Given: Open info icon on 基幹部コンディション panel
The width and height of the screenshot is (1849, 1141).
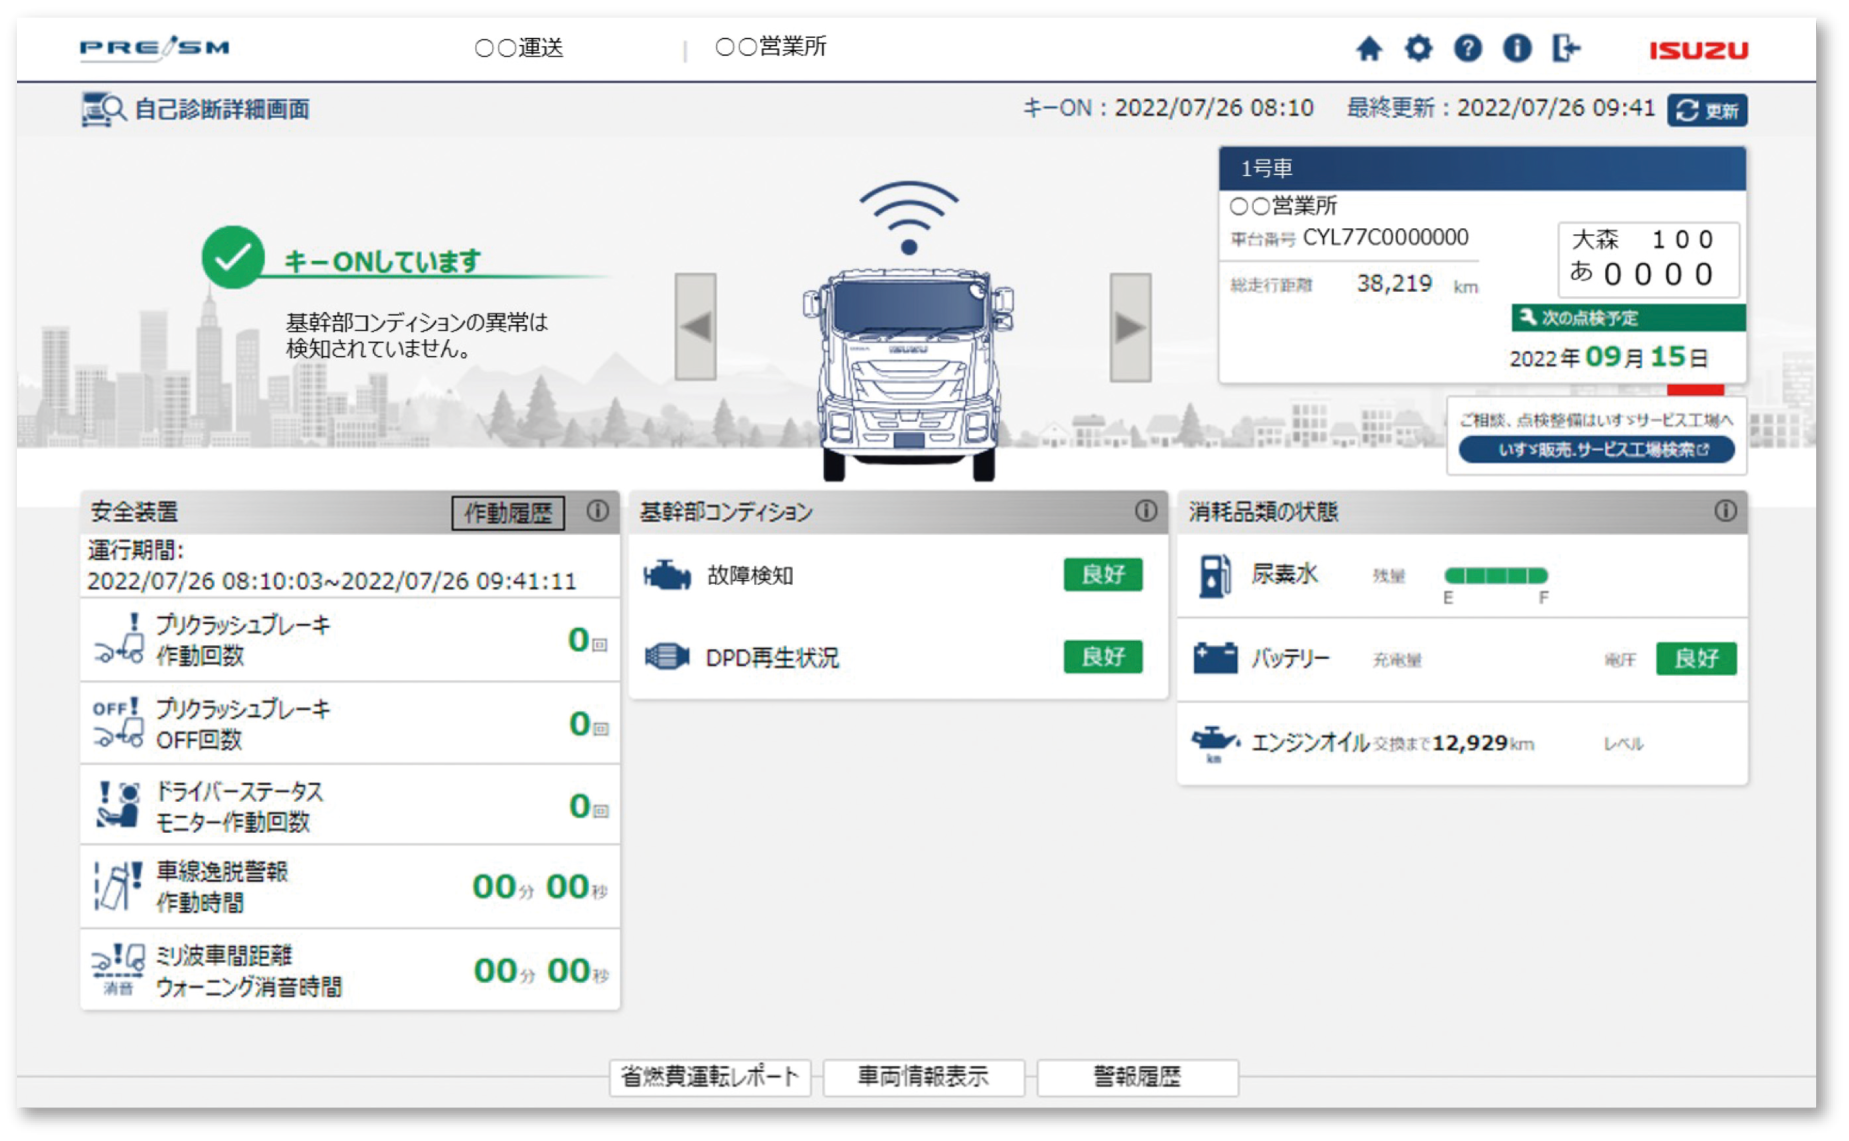Looking at the screenshot, I should pyautogui.click(x=1146, y=511).
